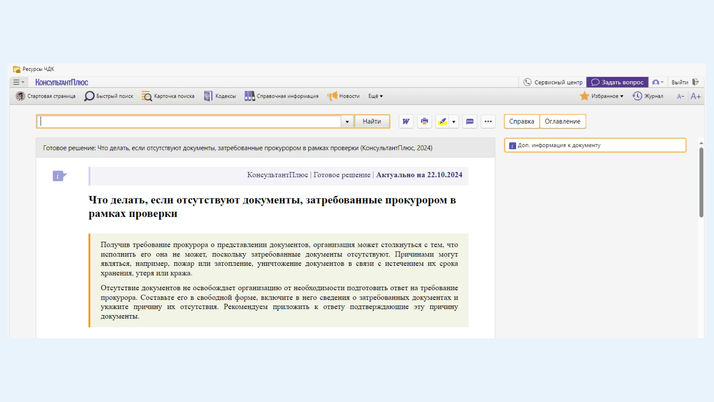Open Справочная информация
The height and width of the screenshot is (402, 714).
(281, 96)
